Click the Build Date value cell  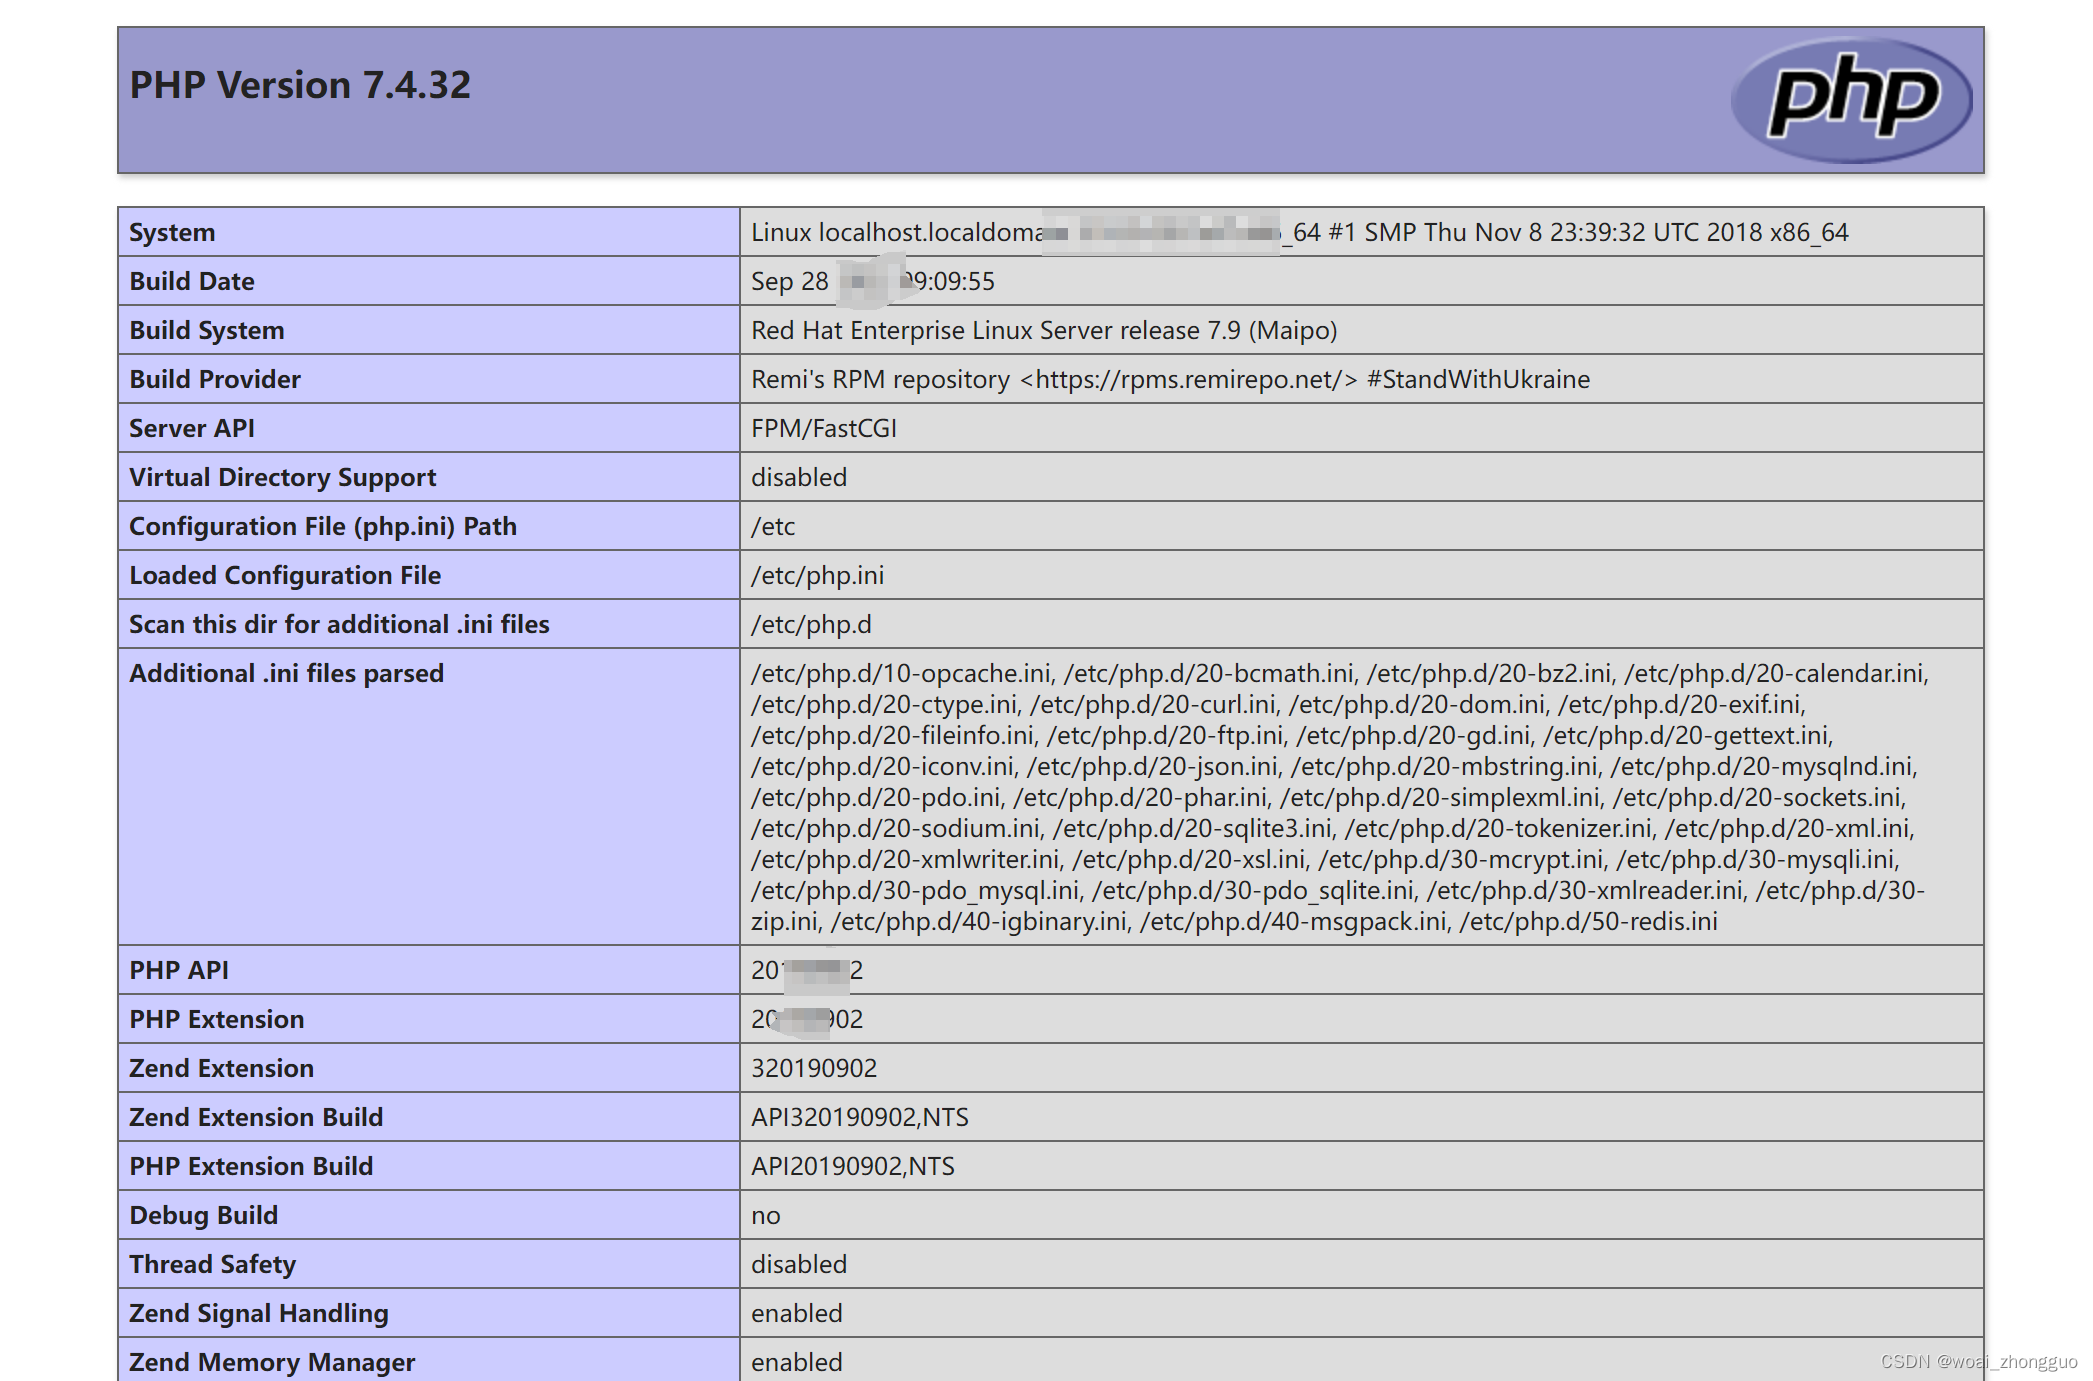(x=872, y=282)
